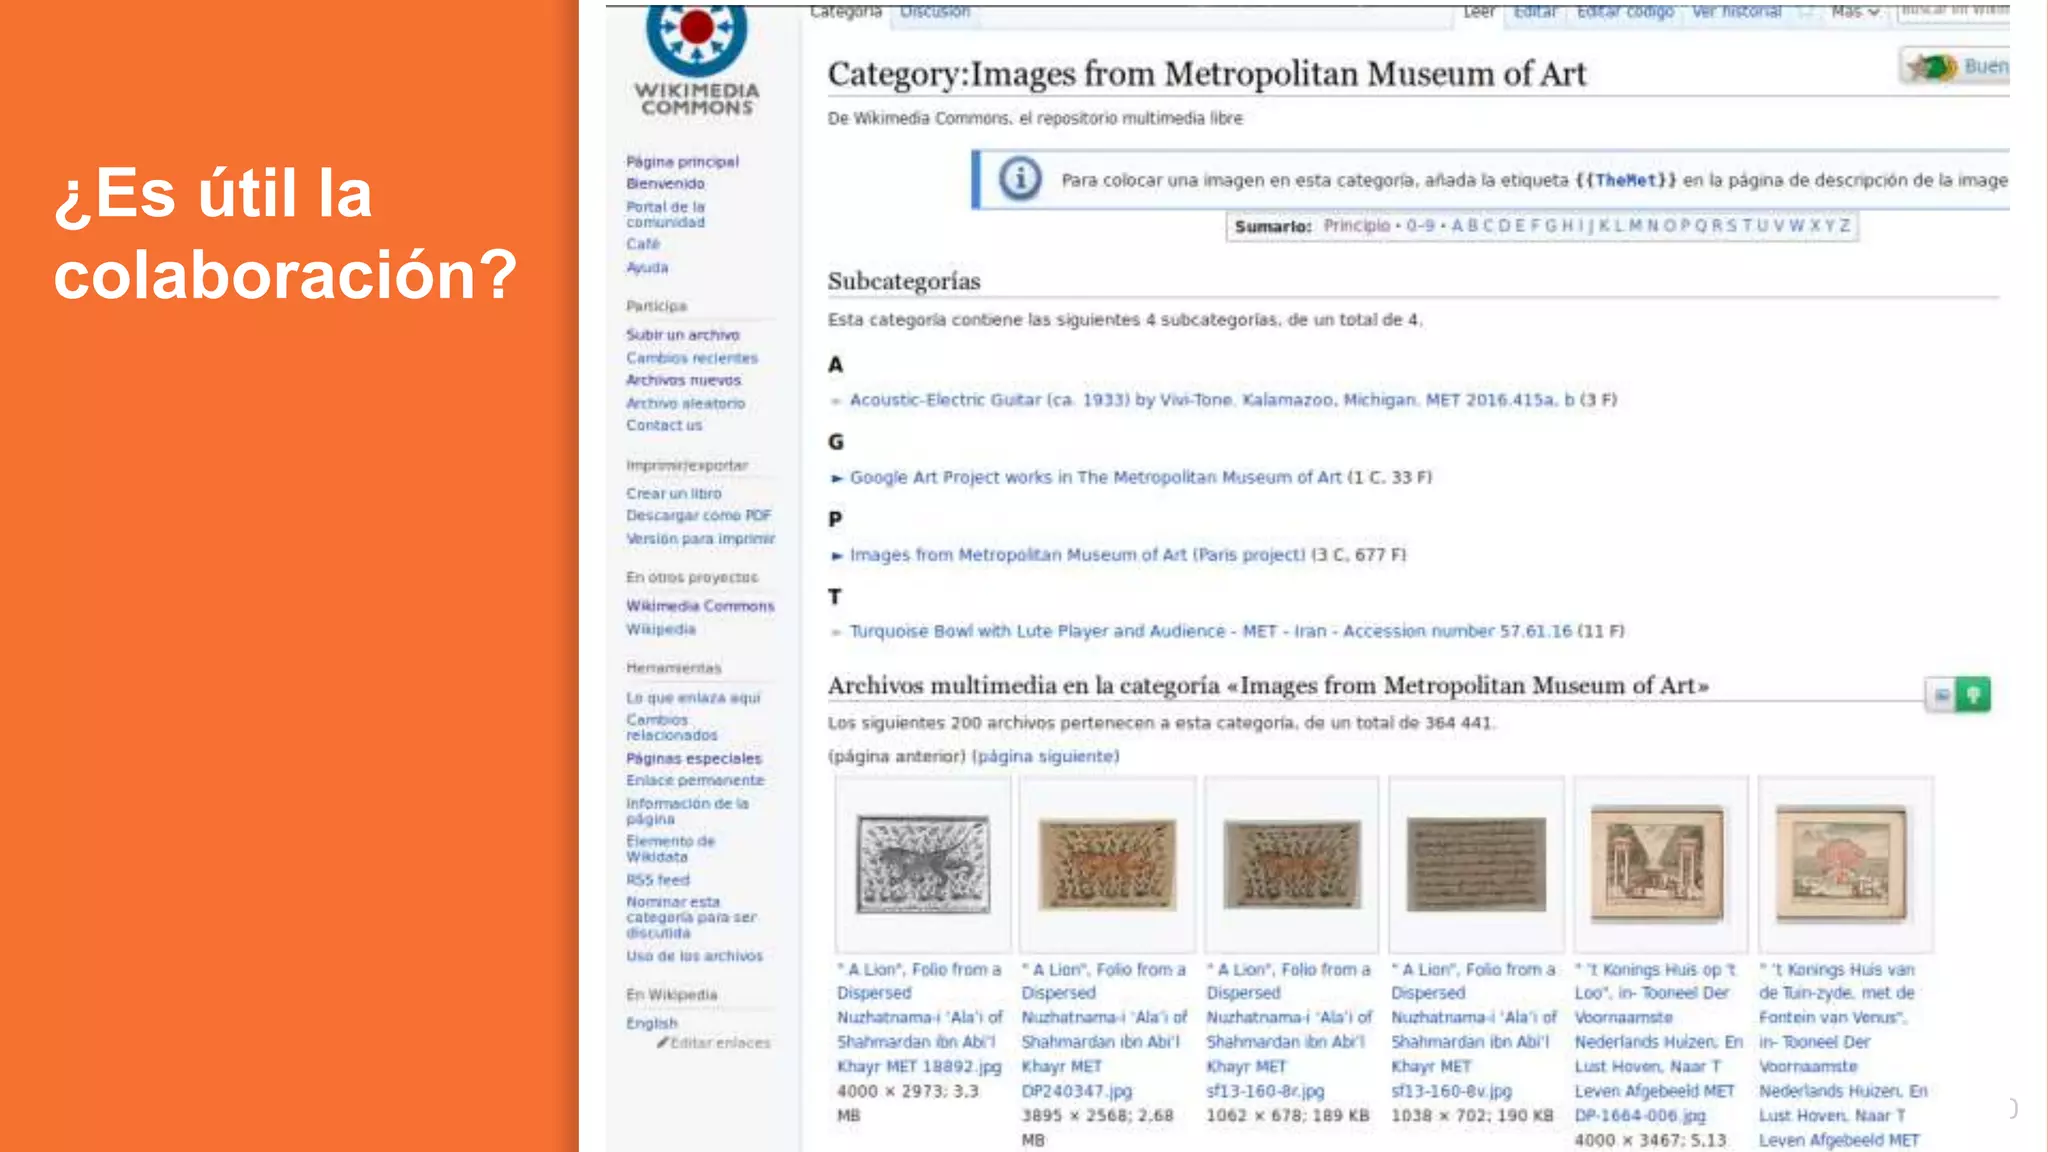The width and height of the screenshot is (2048, 1152).
Task: Click the blue info circle icon
Action: pos(1020,180)
